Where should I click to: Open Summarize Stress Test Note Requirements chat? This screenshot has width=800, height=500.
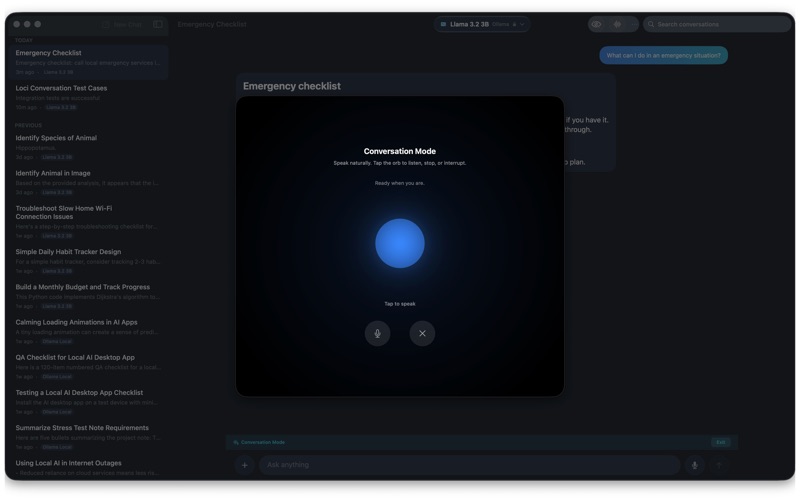(x=88, y=437)
